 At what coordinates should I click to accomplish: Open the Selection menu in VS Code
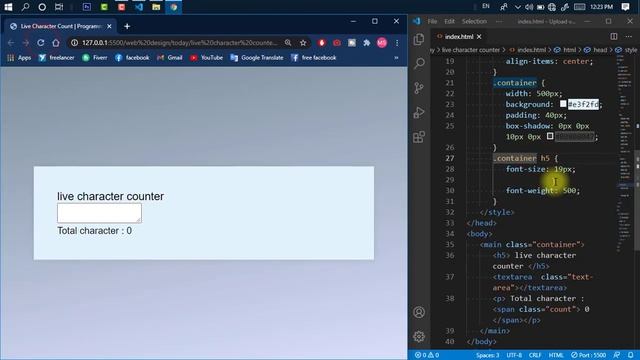474,21
